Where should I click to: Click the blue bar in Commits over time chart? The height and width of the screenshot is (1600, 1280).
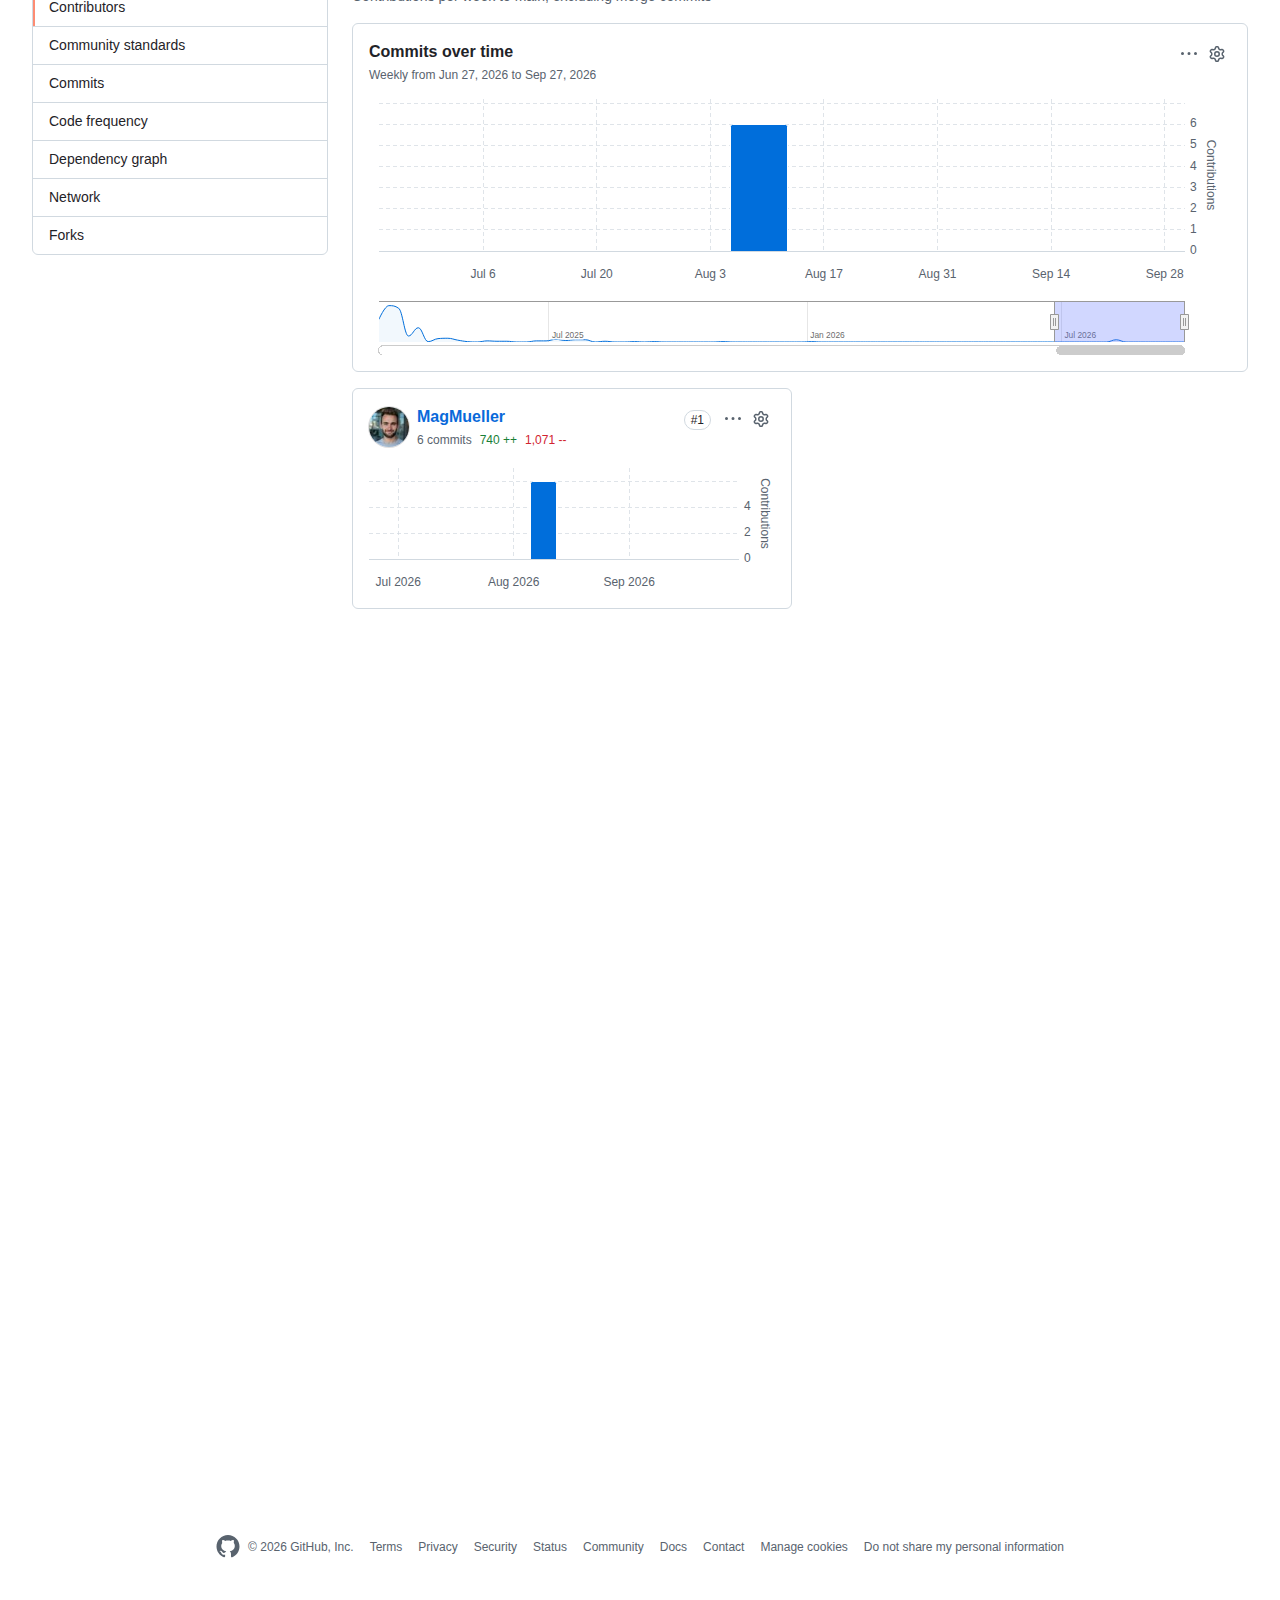[759, 188]
